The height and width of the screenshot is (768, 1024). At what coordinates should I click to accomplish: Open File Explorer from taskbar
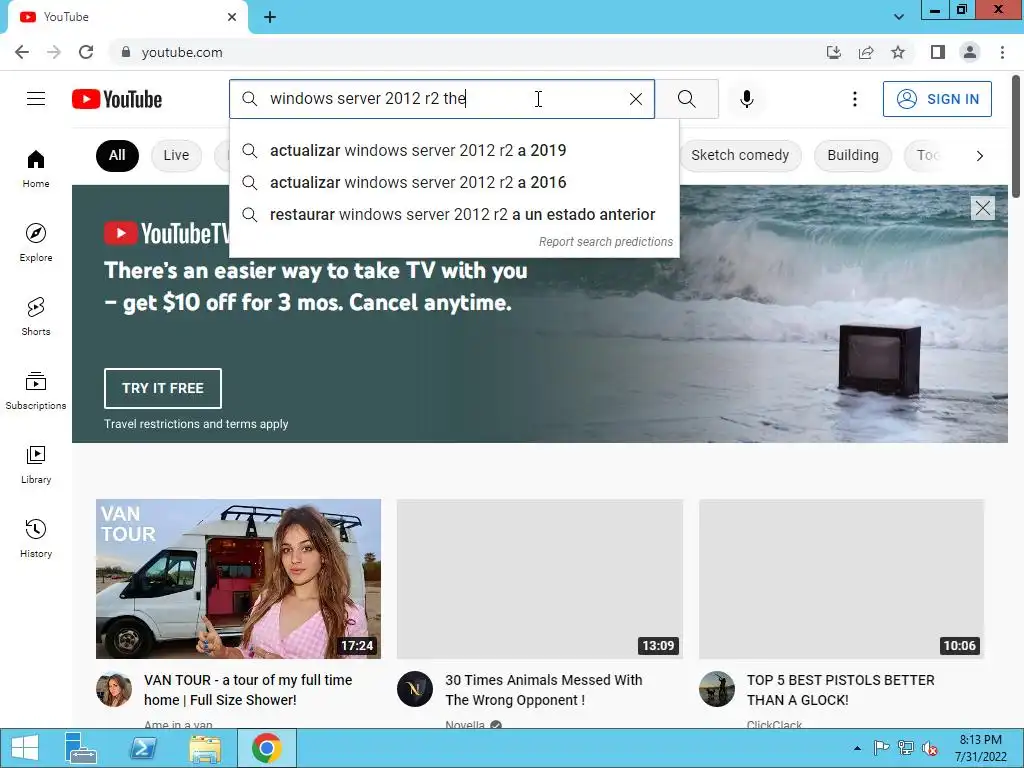click(204, 748)
